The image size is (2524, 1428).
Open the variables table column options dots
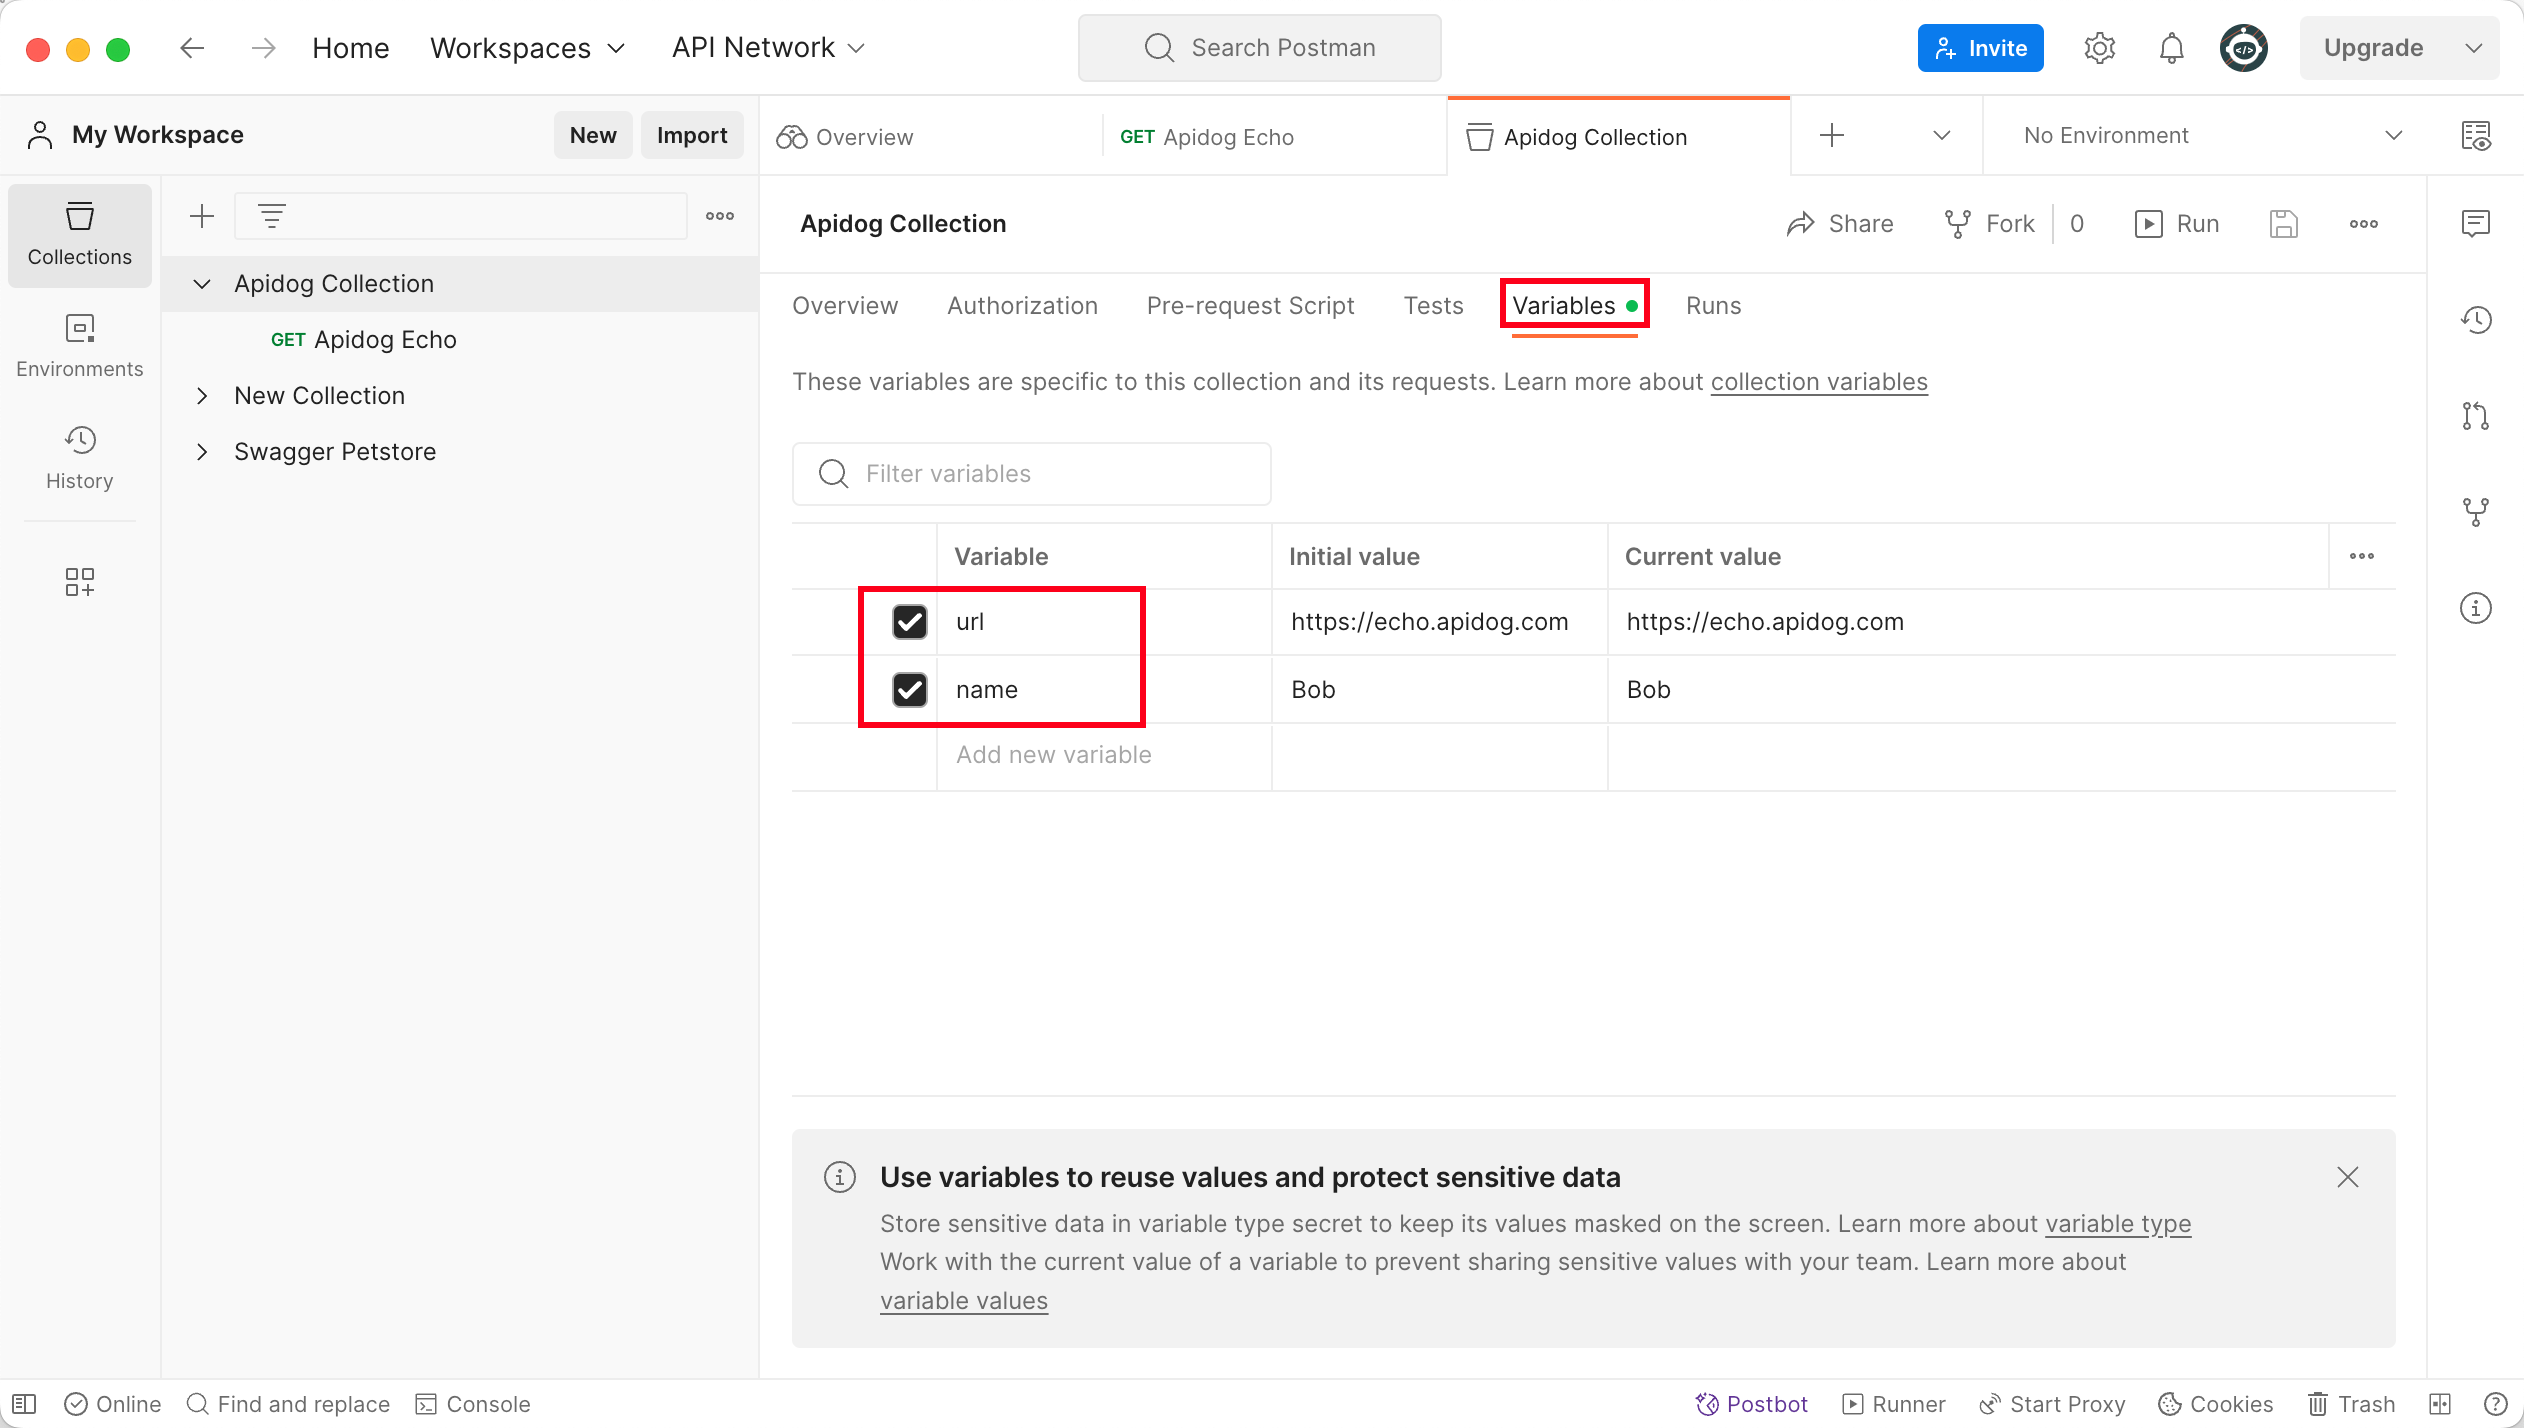pyautogui.click(x=2361, y=556)
